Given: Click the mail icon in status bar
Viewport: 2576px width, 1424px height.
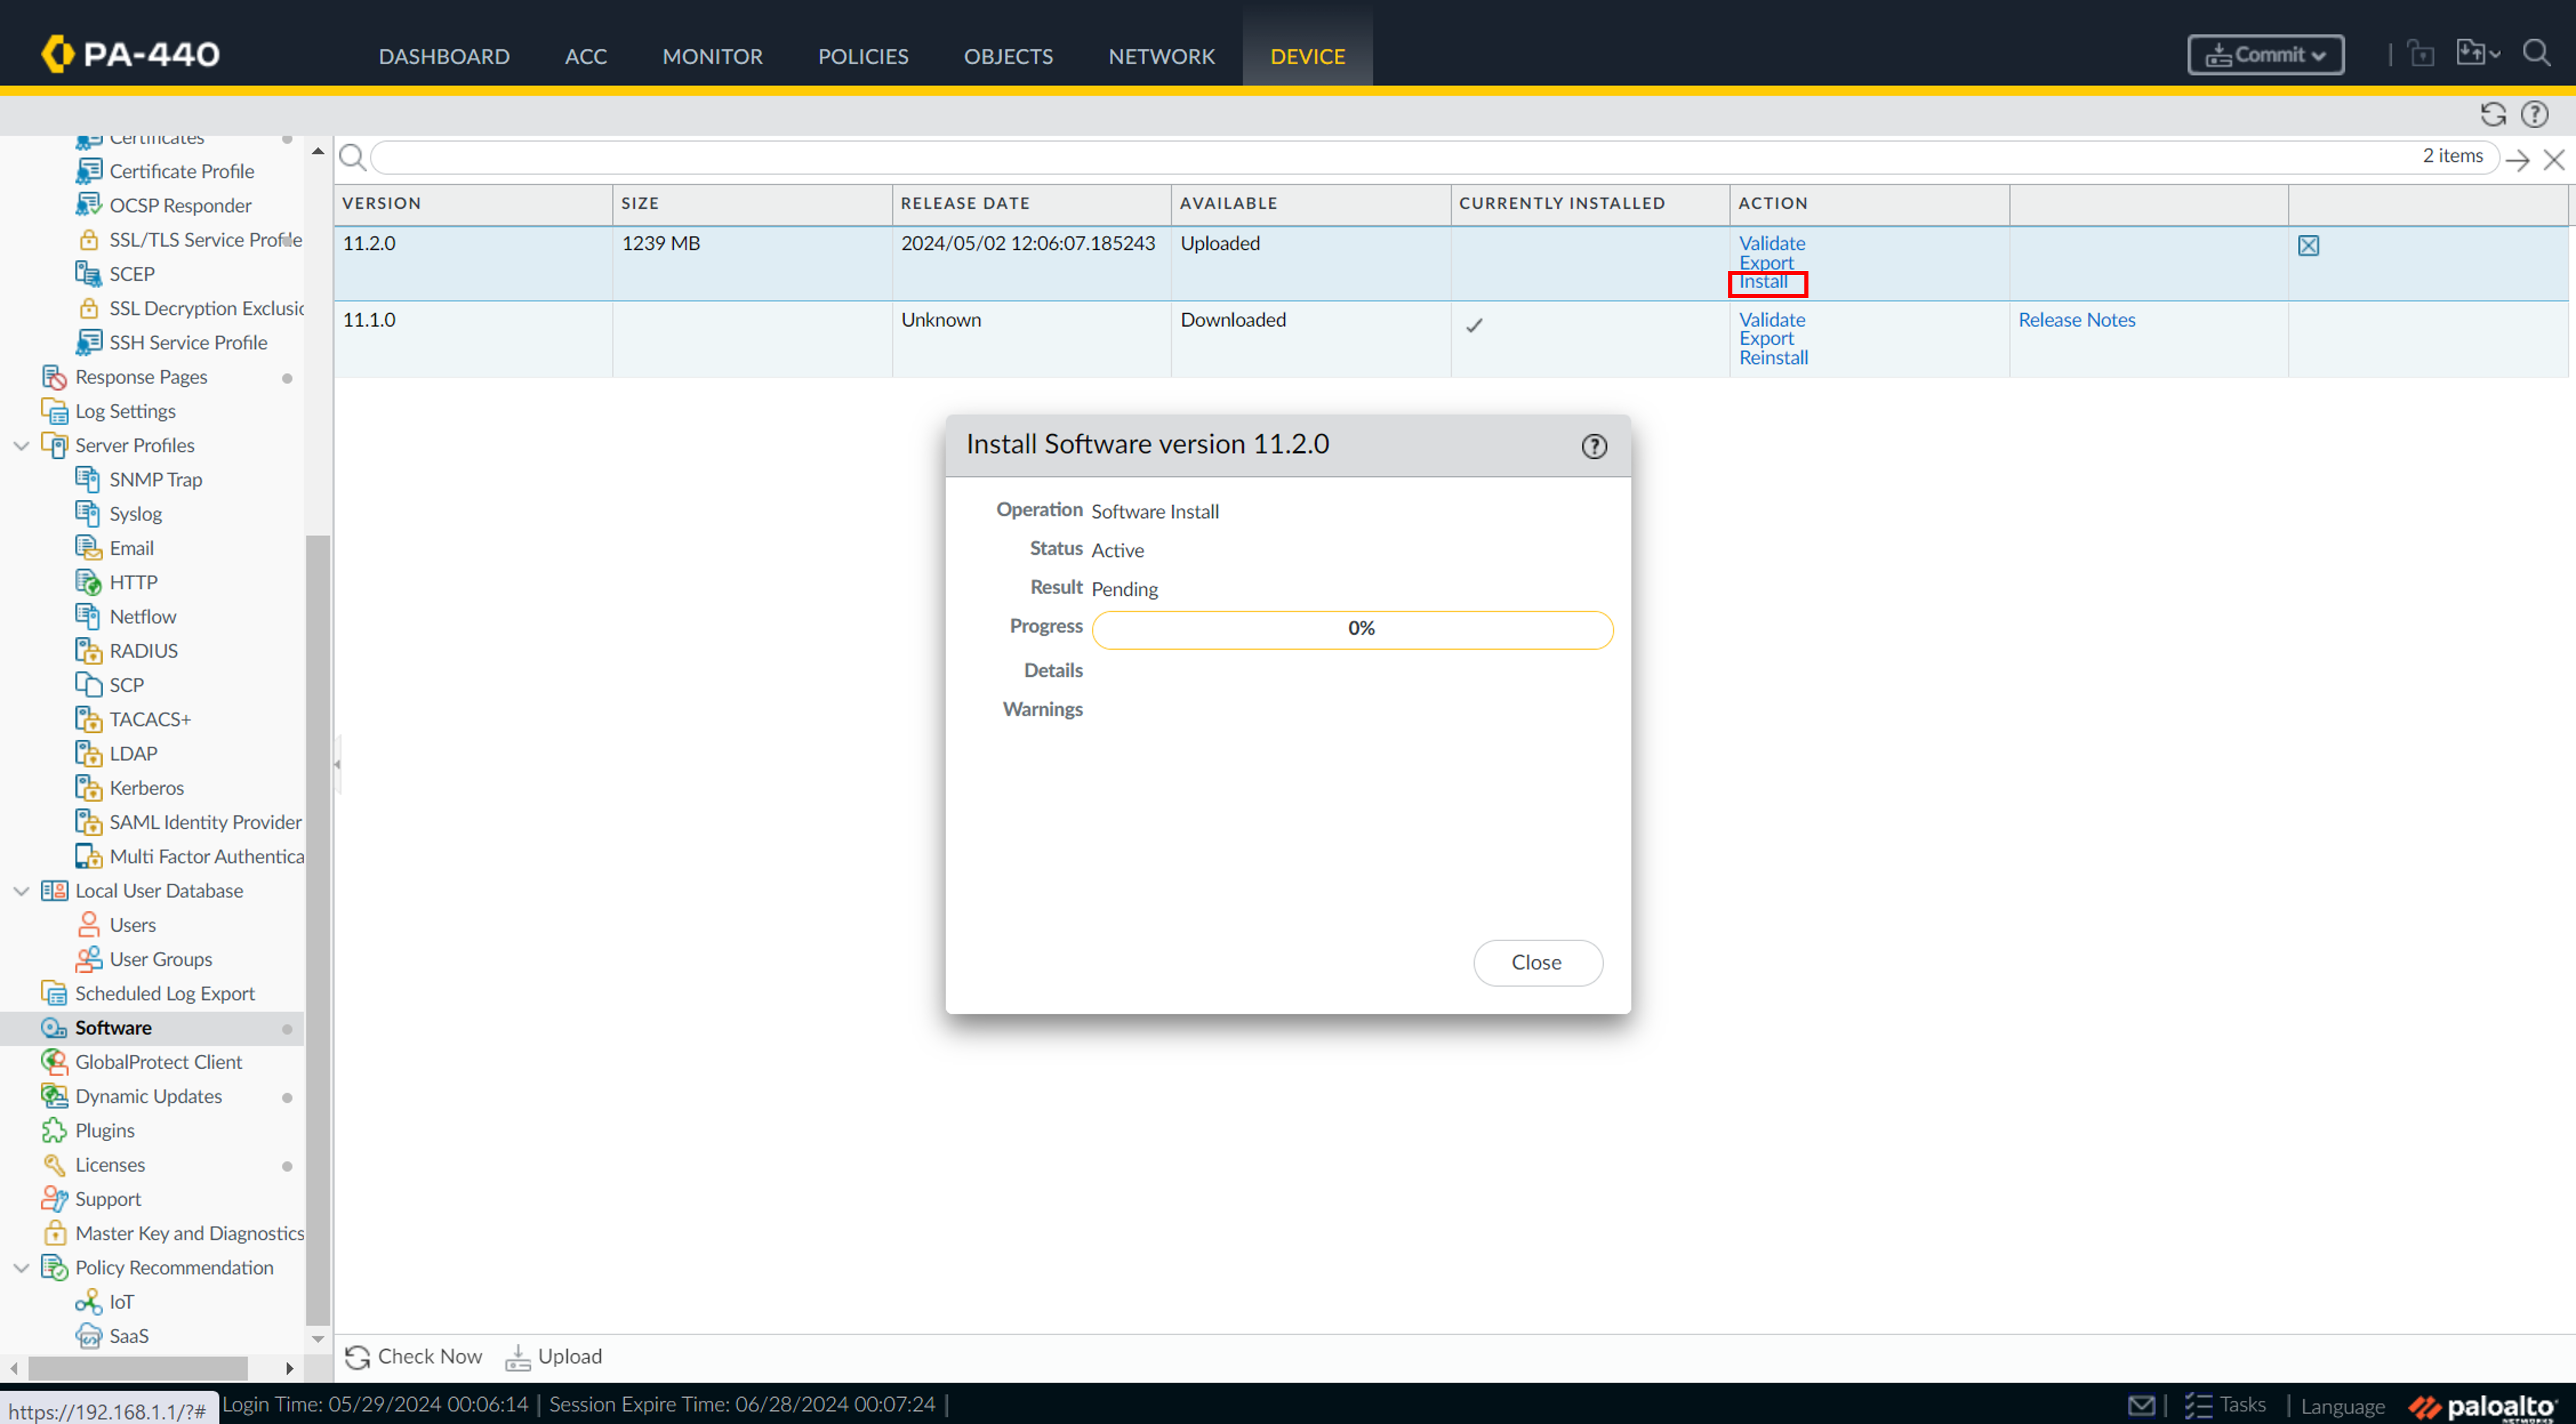Looking at the screenshot, I should pyautogui.click(x=2141, y=1405).
